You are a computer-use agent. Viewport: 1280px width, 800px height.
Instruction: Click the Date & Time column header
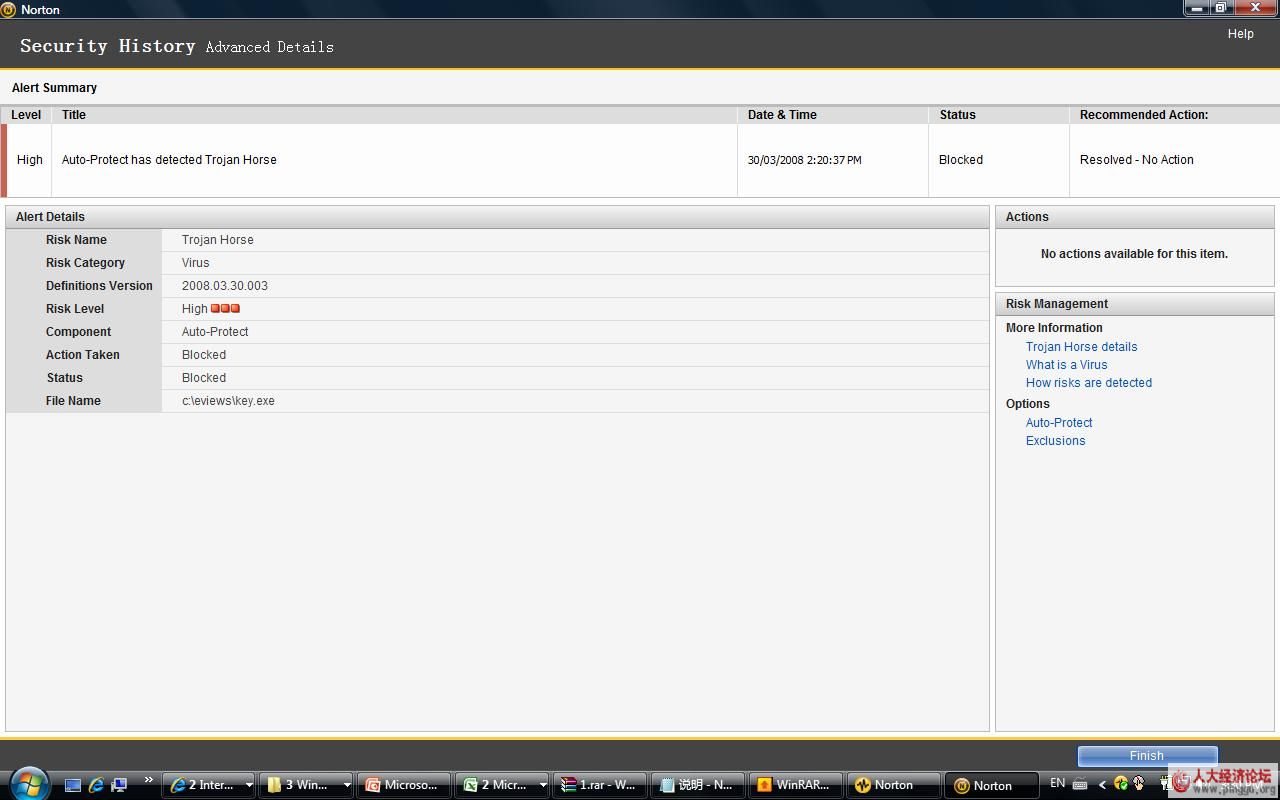pyautogui.click(x=833, y=115)
